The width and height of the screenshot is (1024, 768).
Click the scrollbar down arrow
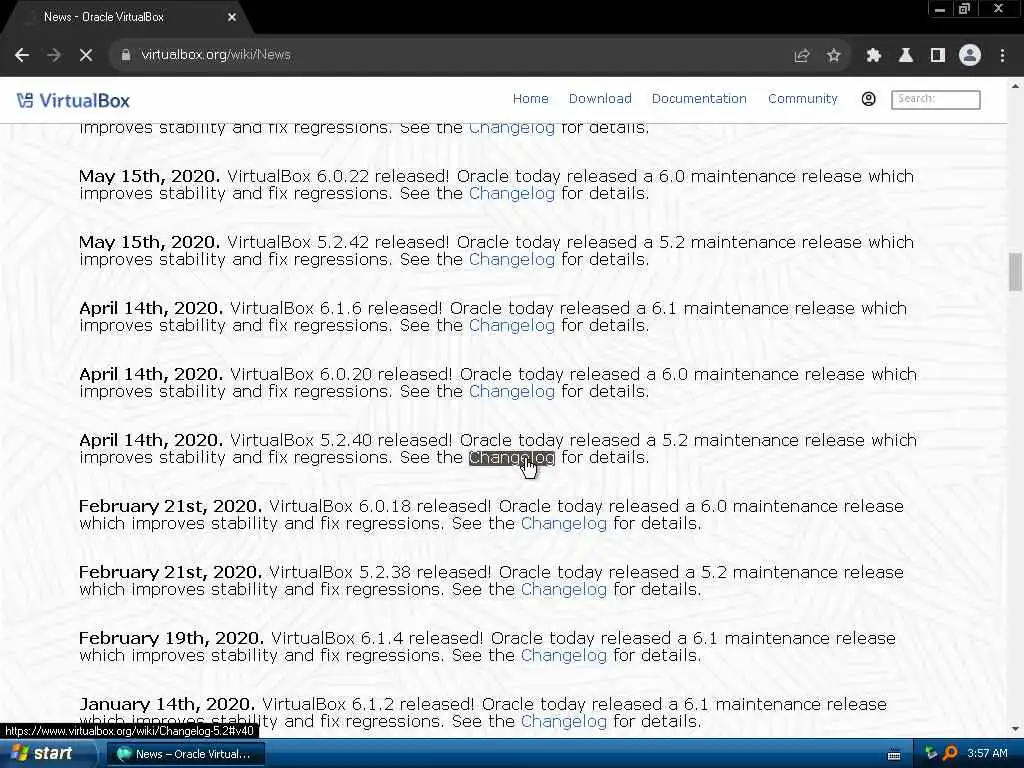pyautogui.click(x=1015, y=729)
